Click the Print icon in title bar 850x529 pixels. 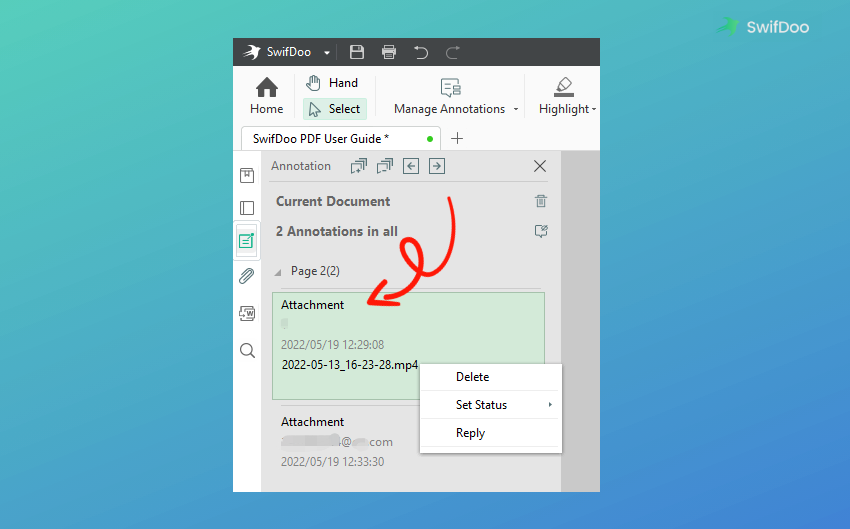(389, 52)
